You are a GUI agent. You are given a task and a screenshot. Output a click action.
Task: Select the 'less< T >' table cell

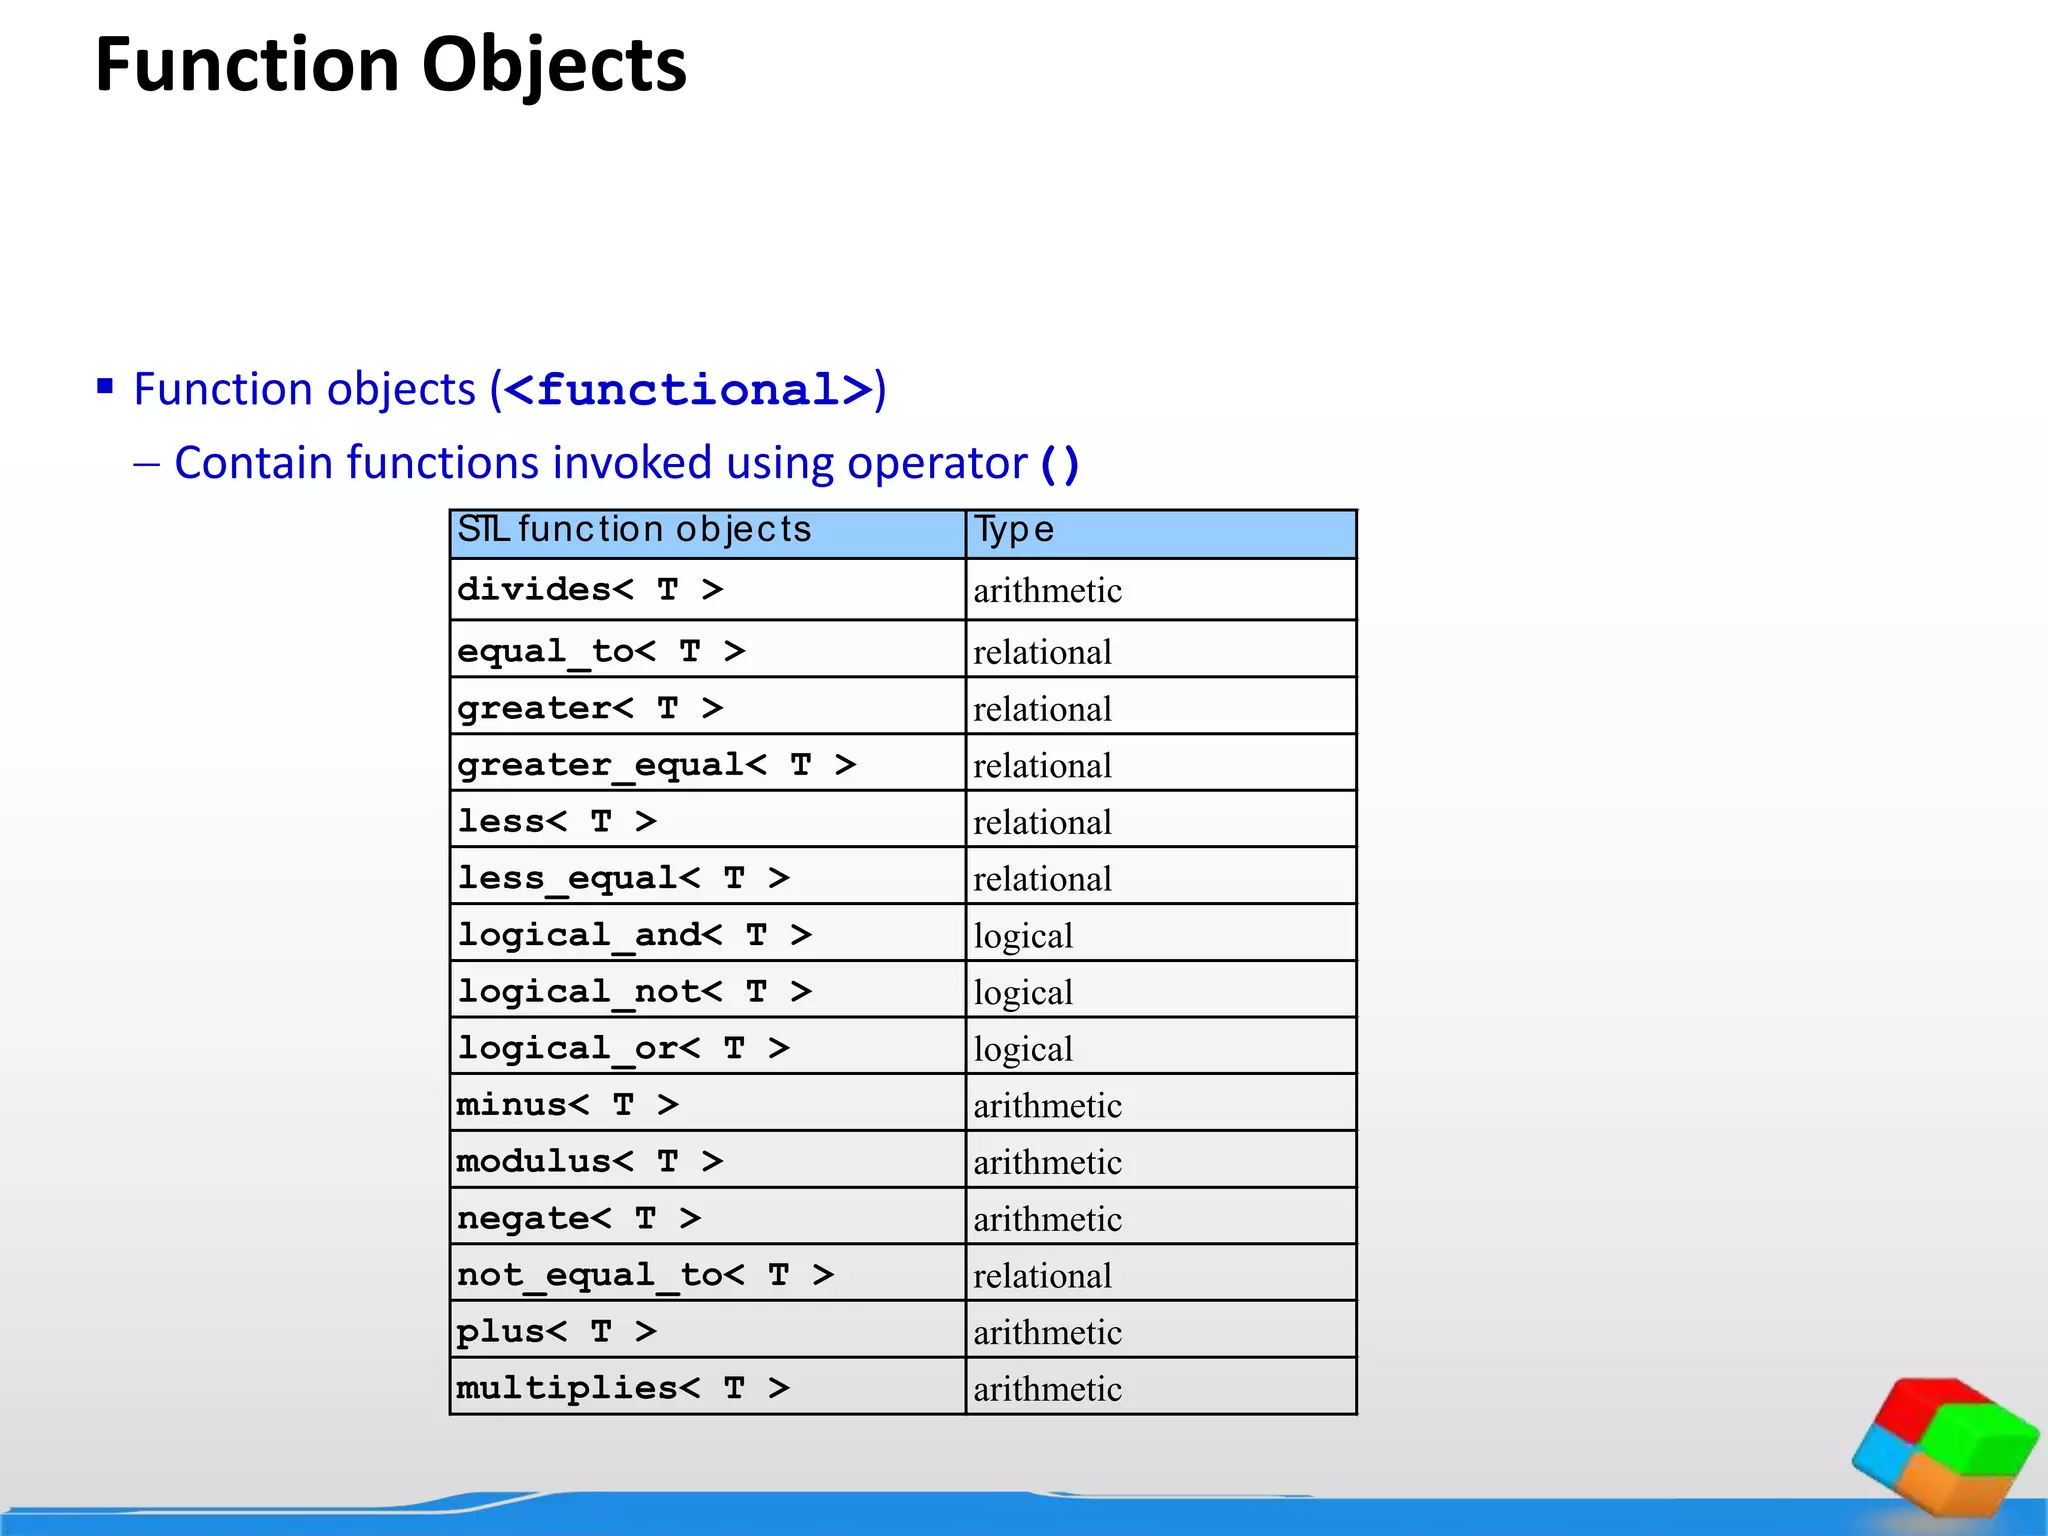coord(708,820)
